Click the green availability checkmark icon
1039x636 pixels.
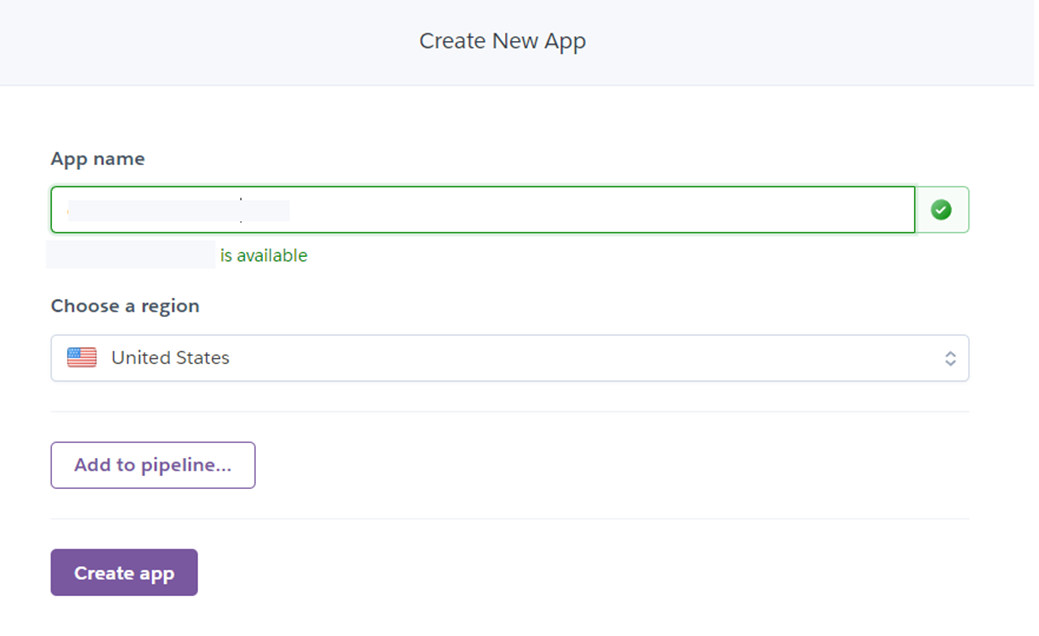(941, 210)
